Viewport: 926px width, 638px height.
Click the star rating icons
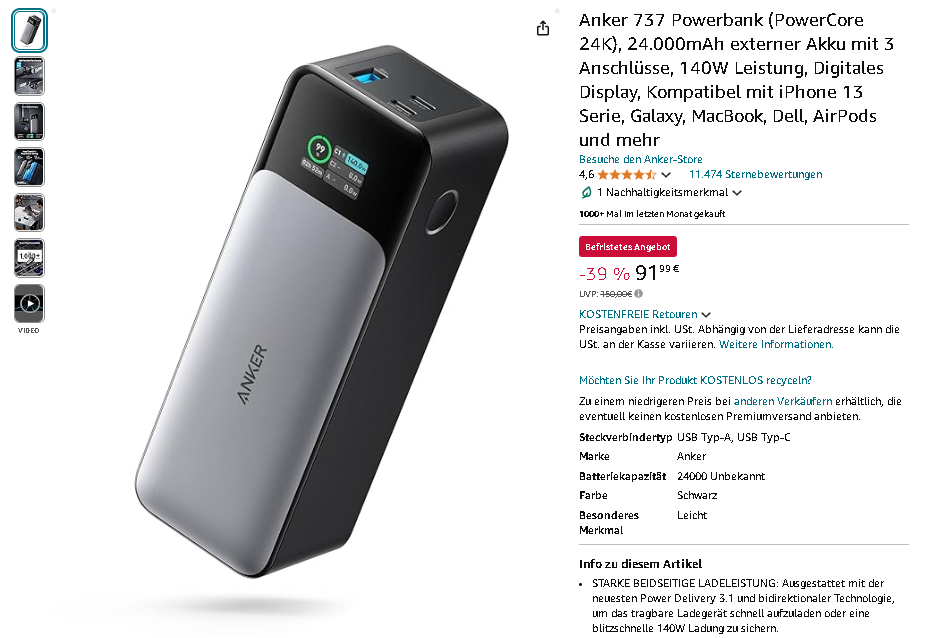click(x=626, y=174)
